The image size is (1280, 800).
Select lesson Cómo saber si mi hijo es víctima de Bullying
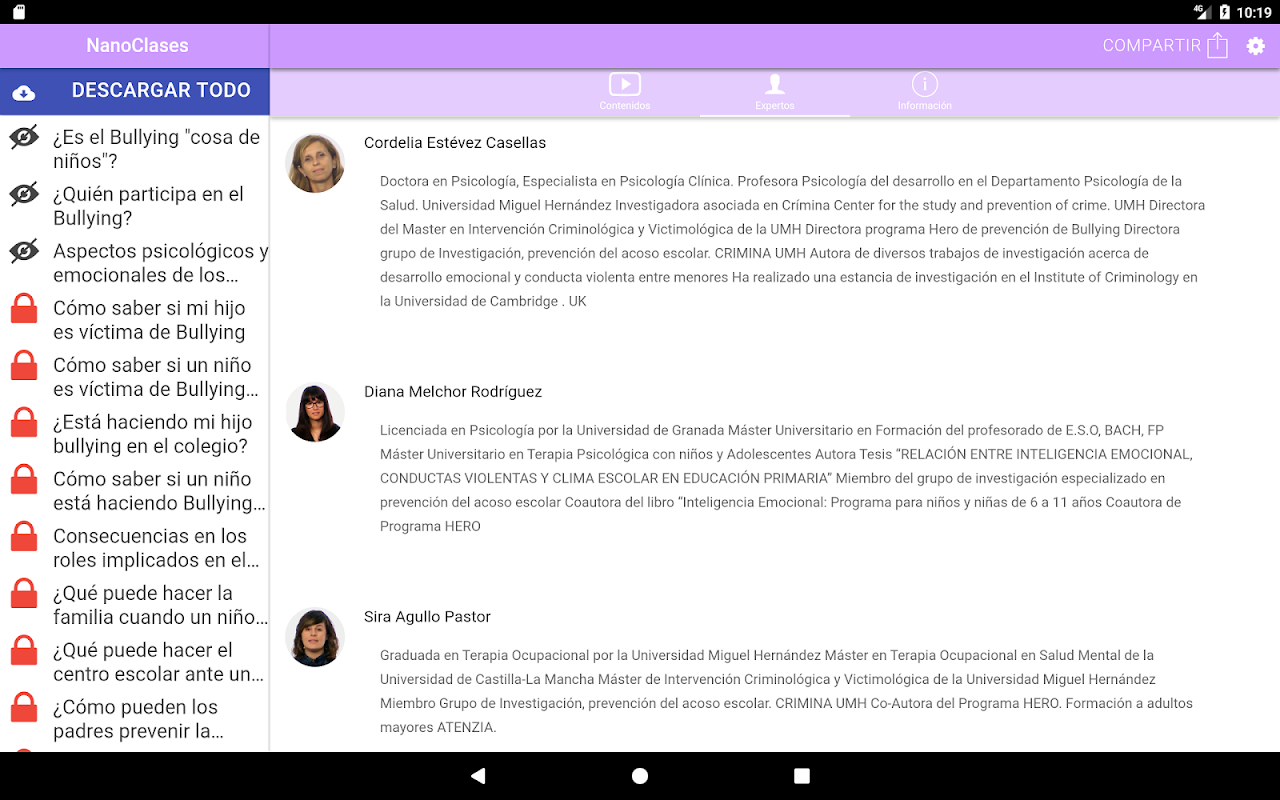point(149,320)
